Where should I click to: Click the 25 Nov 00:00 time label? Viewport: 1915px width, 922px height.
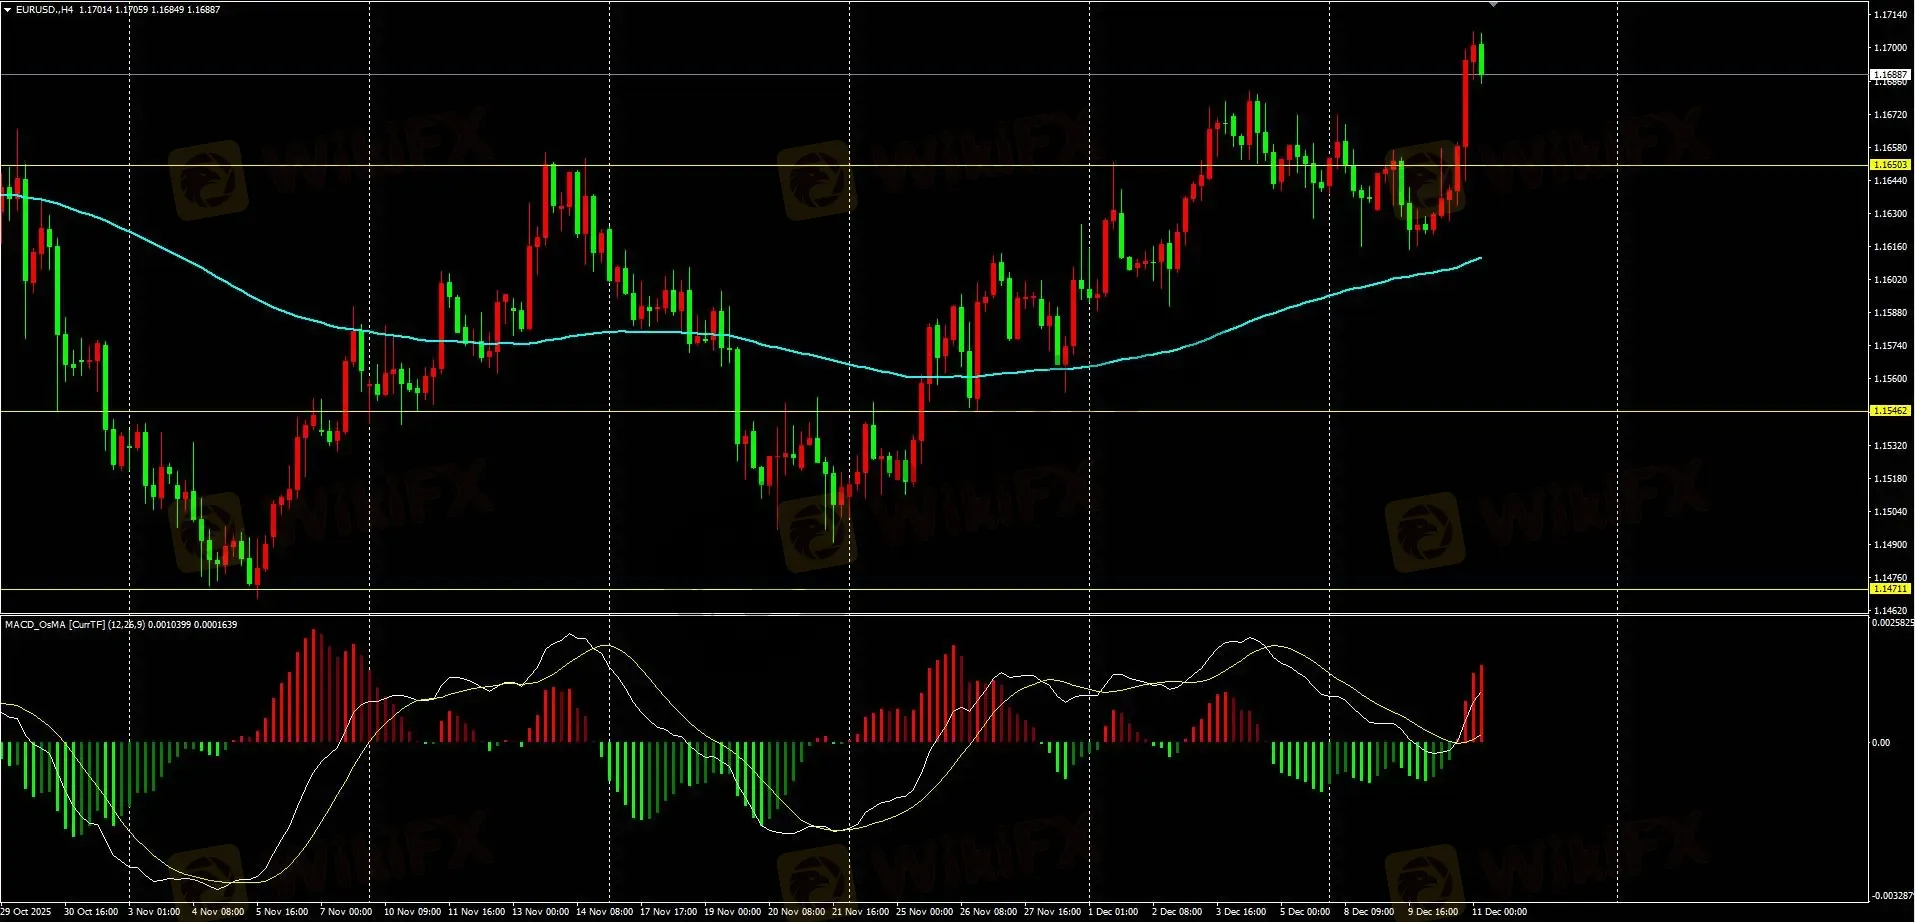(925, 912)
